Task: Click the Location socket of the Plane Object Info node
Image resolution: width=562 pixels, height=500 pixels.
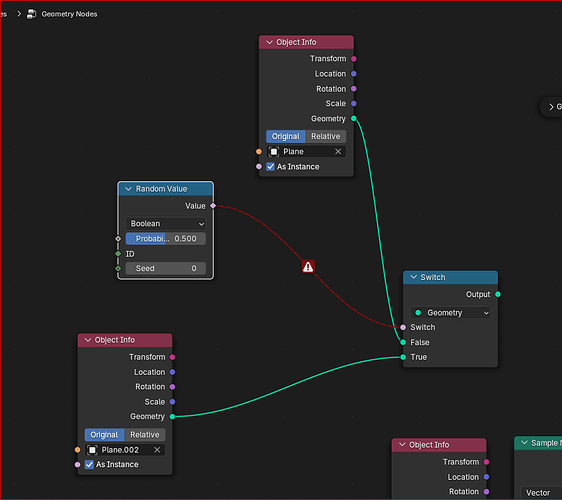Action: [x=354, y=74]
